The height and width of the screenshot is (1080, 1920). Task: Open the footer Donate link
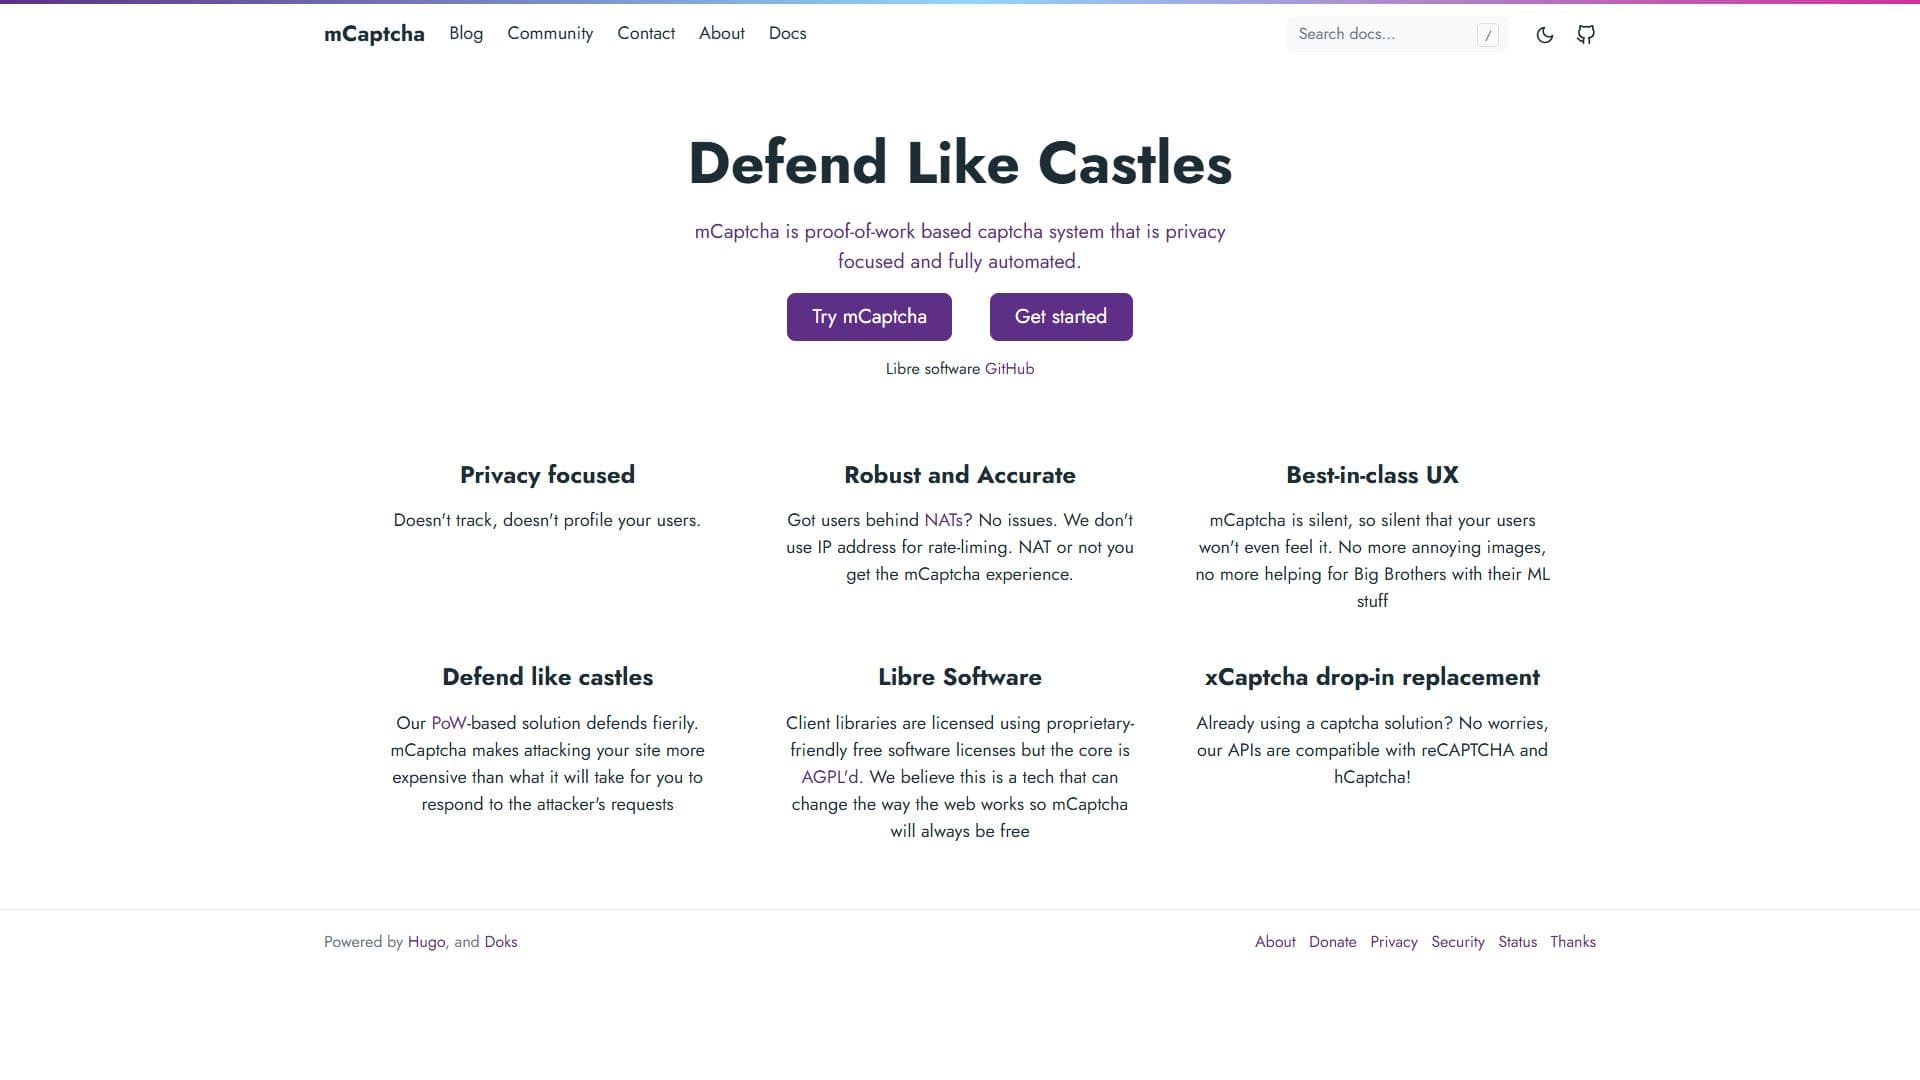click(1333, 942)
